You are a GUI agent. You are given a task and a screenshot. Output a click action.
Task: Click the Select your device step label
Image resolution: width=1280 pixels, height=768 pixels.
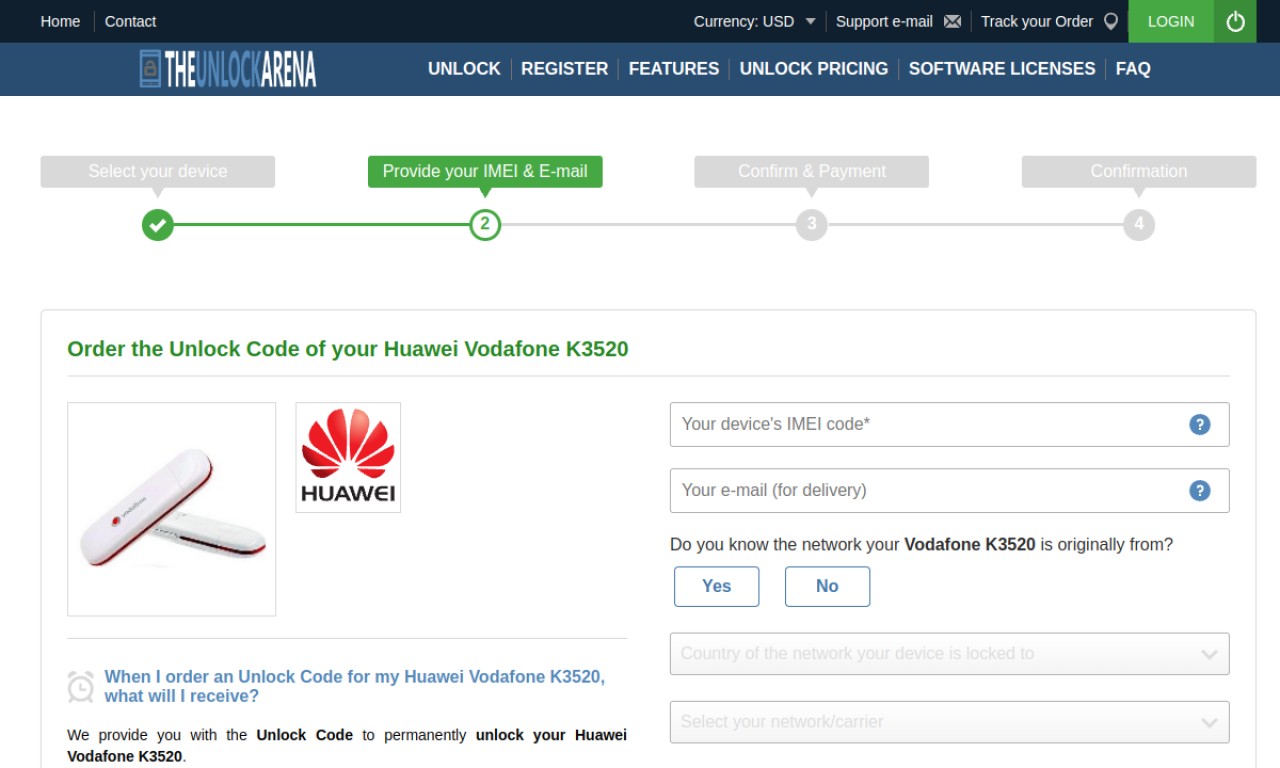coord(158,171)
